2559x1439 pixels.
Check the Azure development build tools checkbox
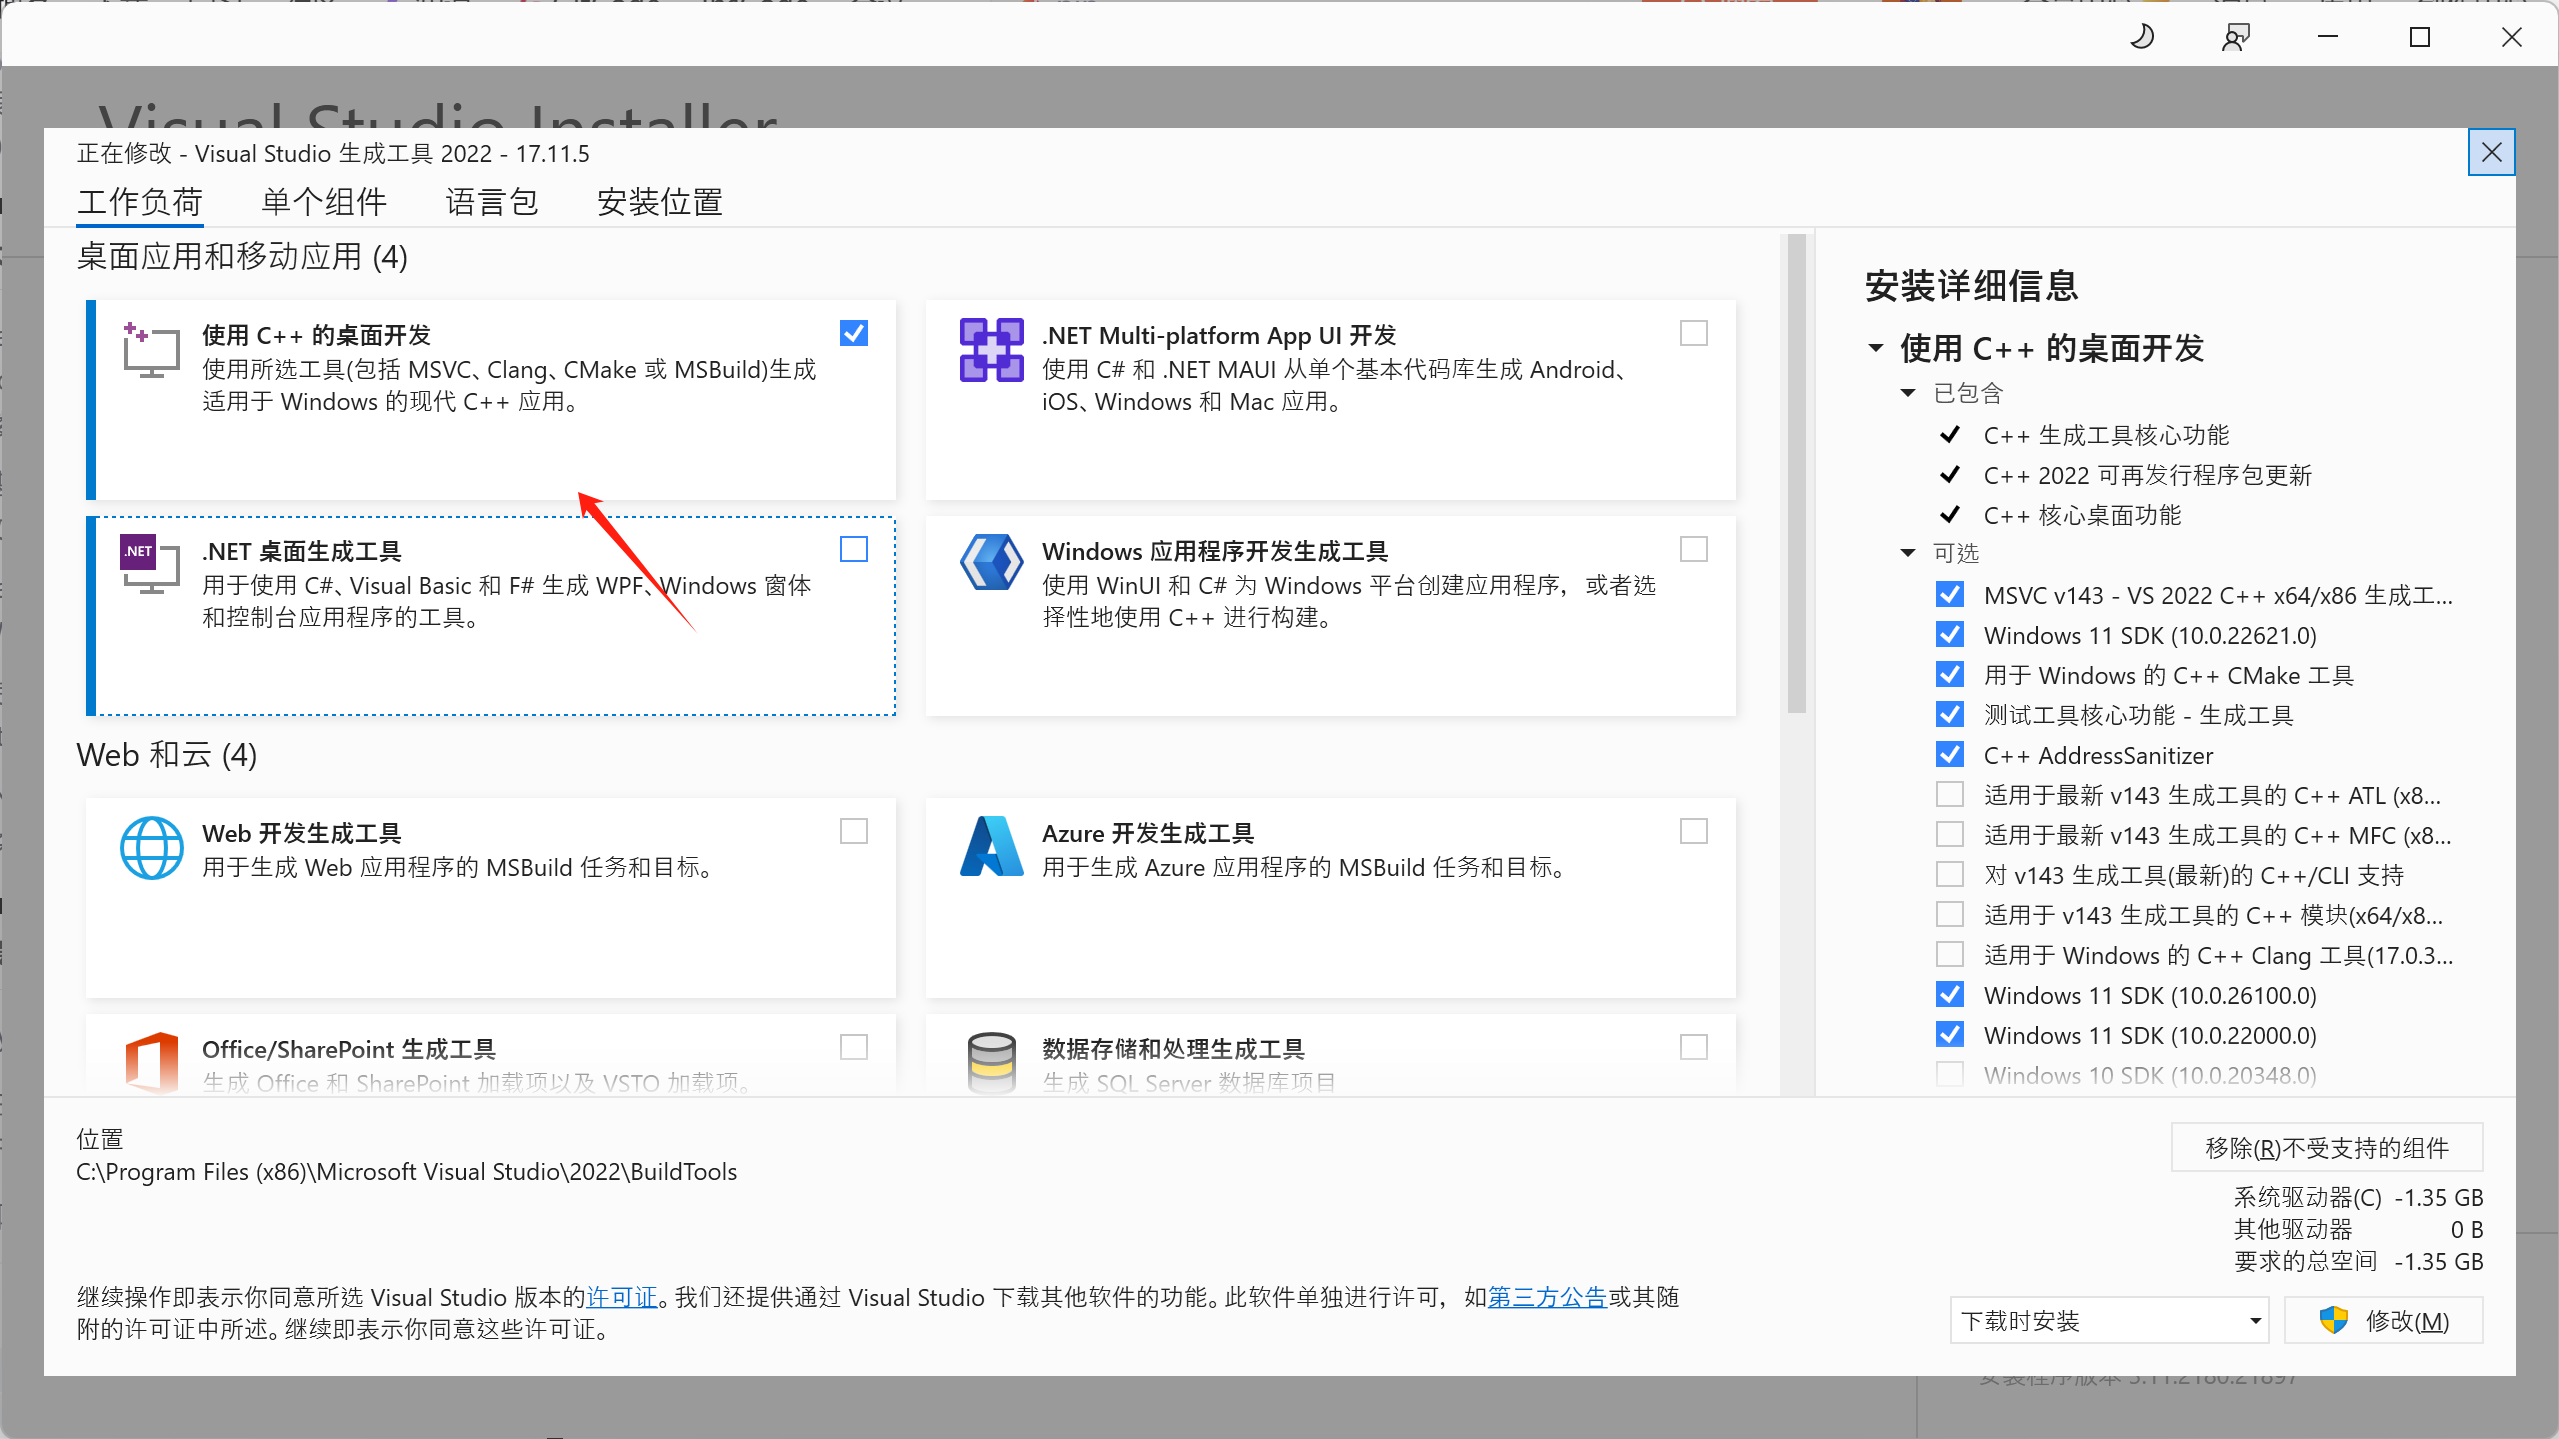click(1694, 831)
